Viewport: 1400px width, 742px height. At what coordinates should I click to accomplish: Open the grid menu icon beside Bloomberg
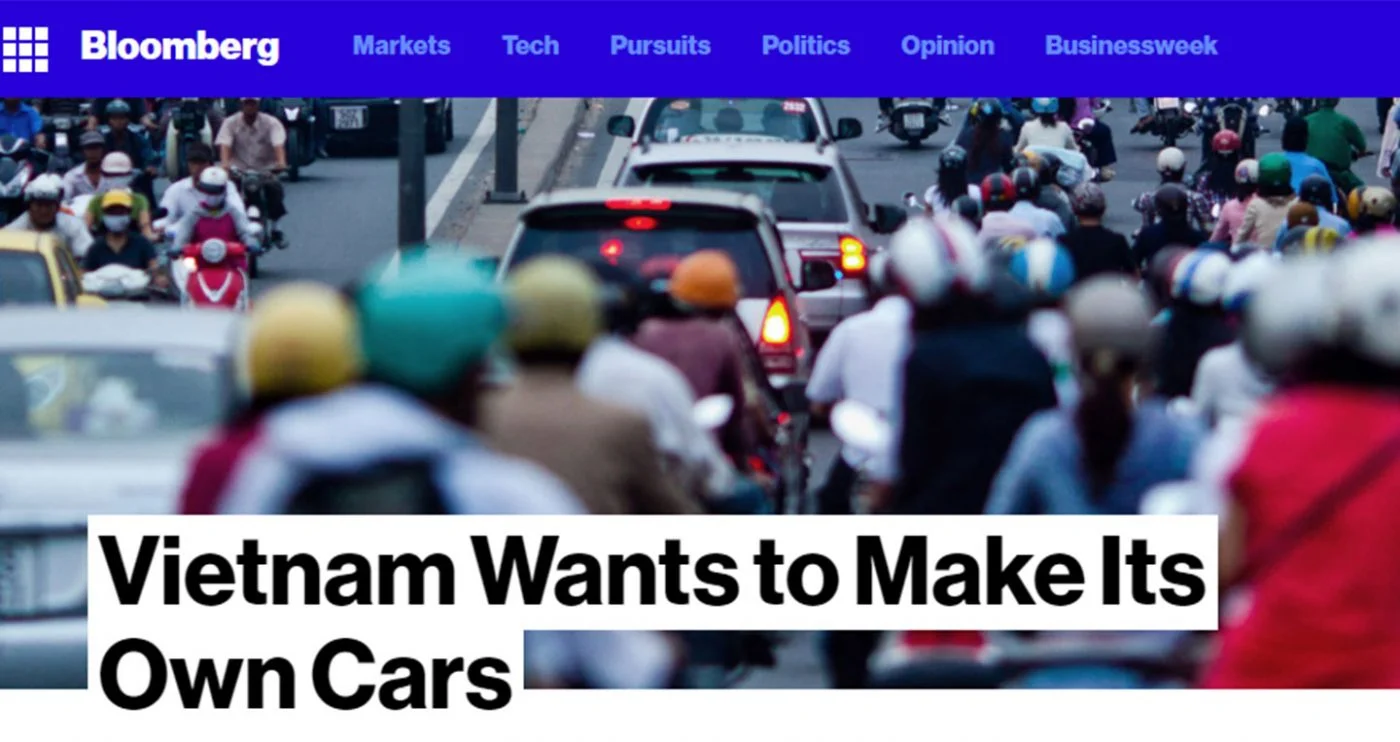point(25,48)
